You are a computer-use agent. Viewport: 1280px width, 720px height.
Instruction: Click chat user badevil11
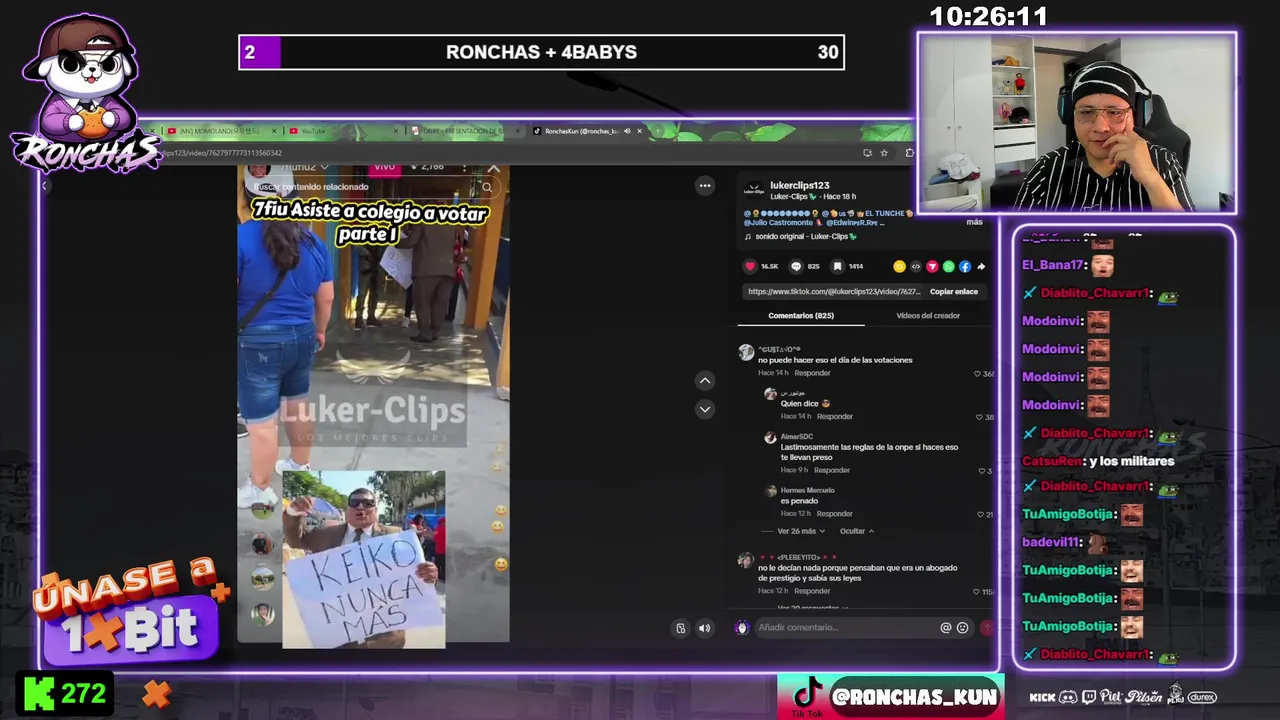[1051, 542]
